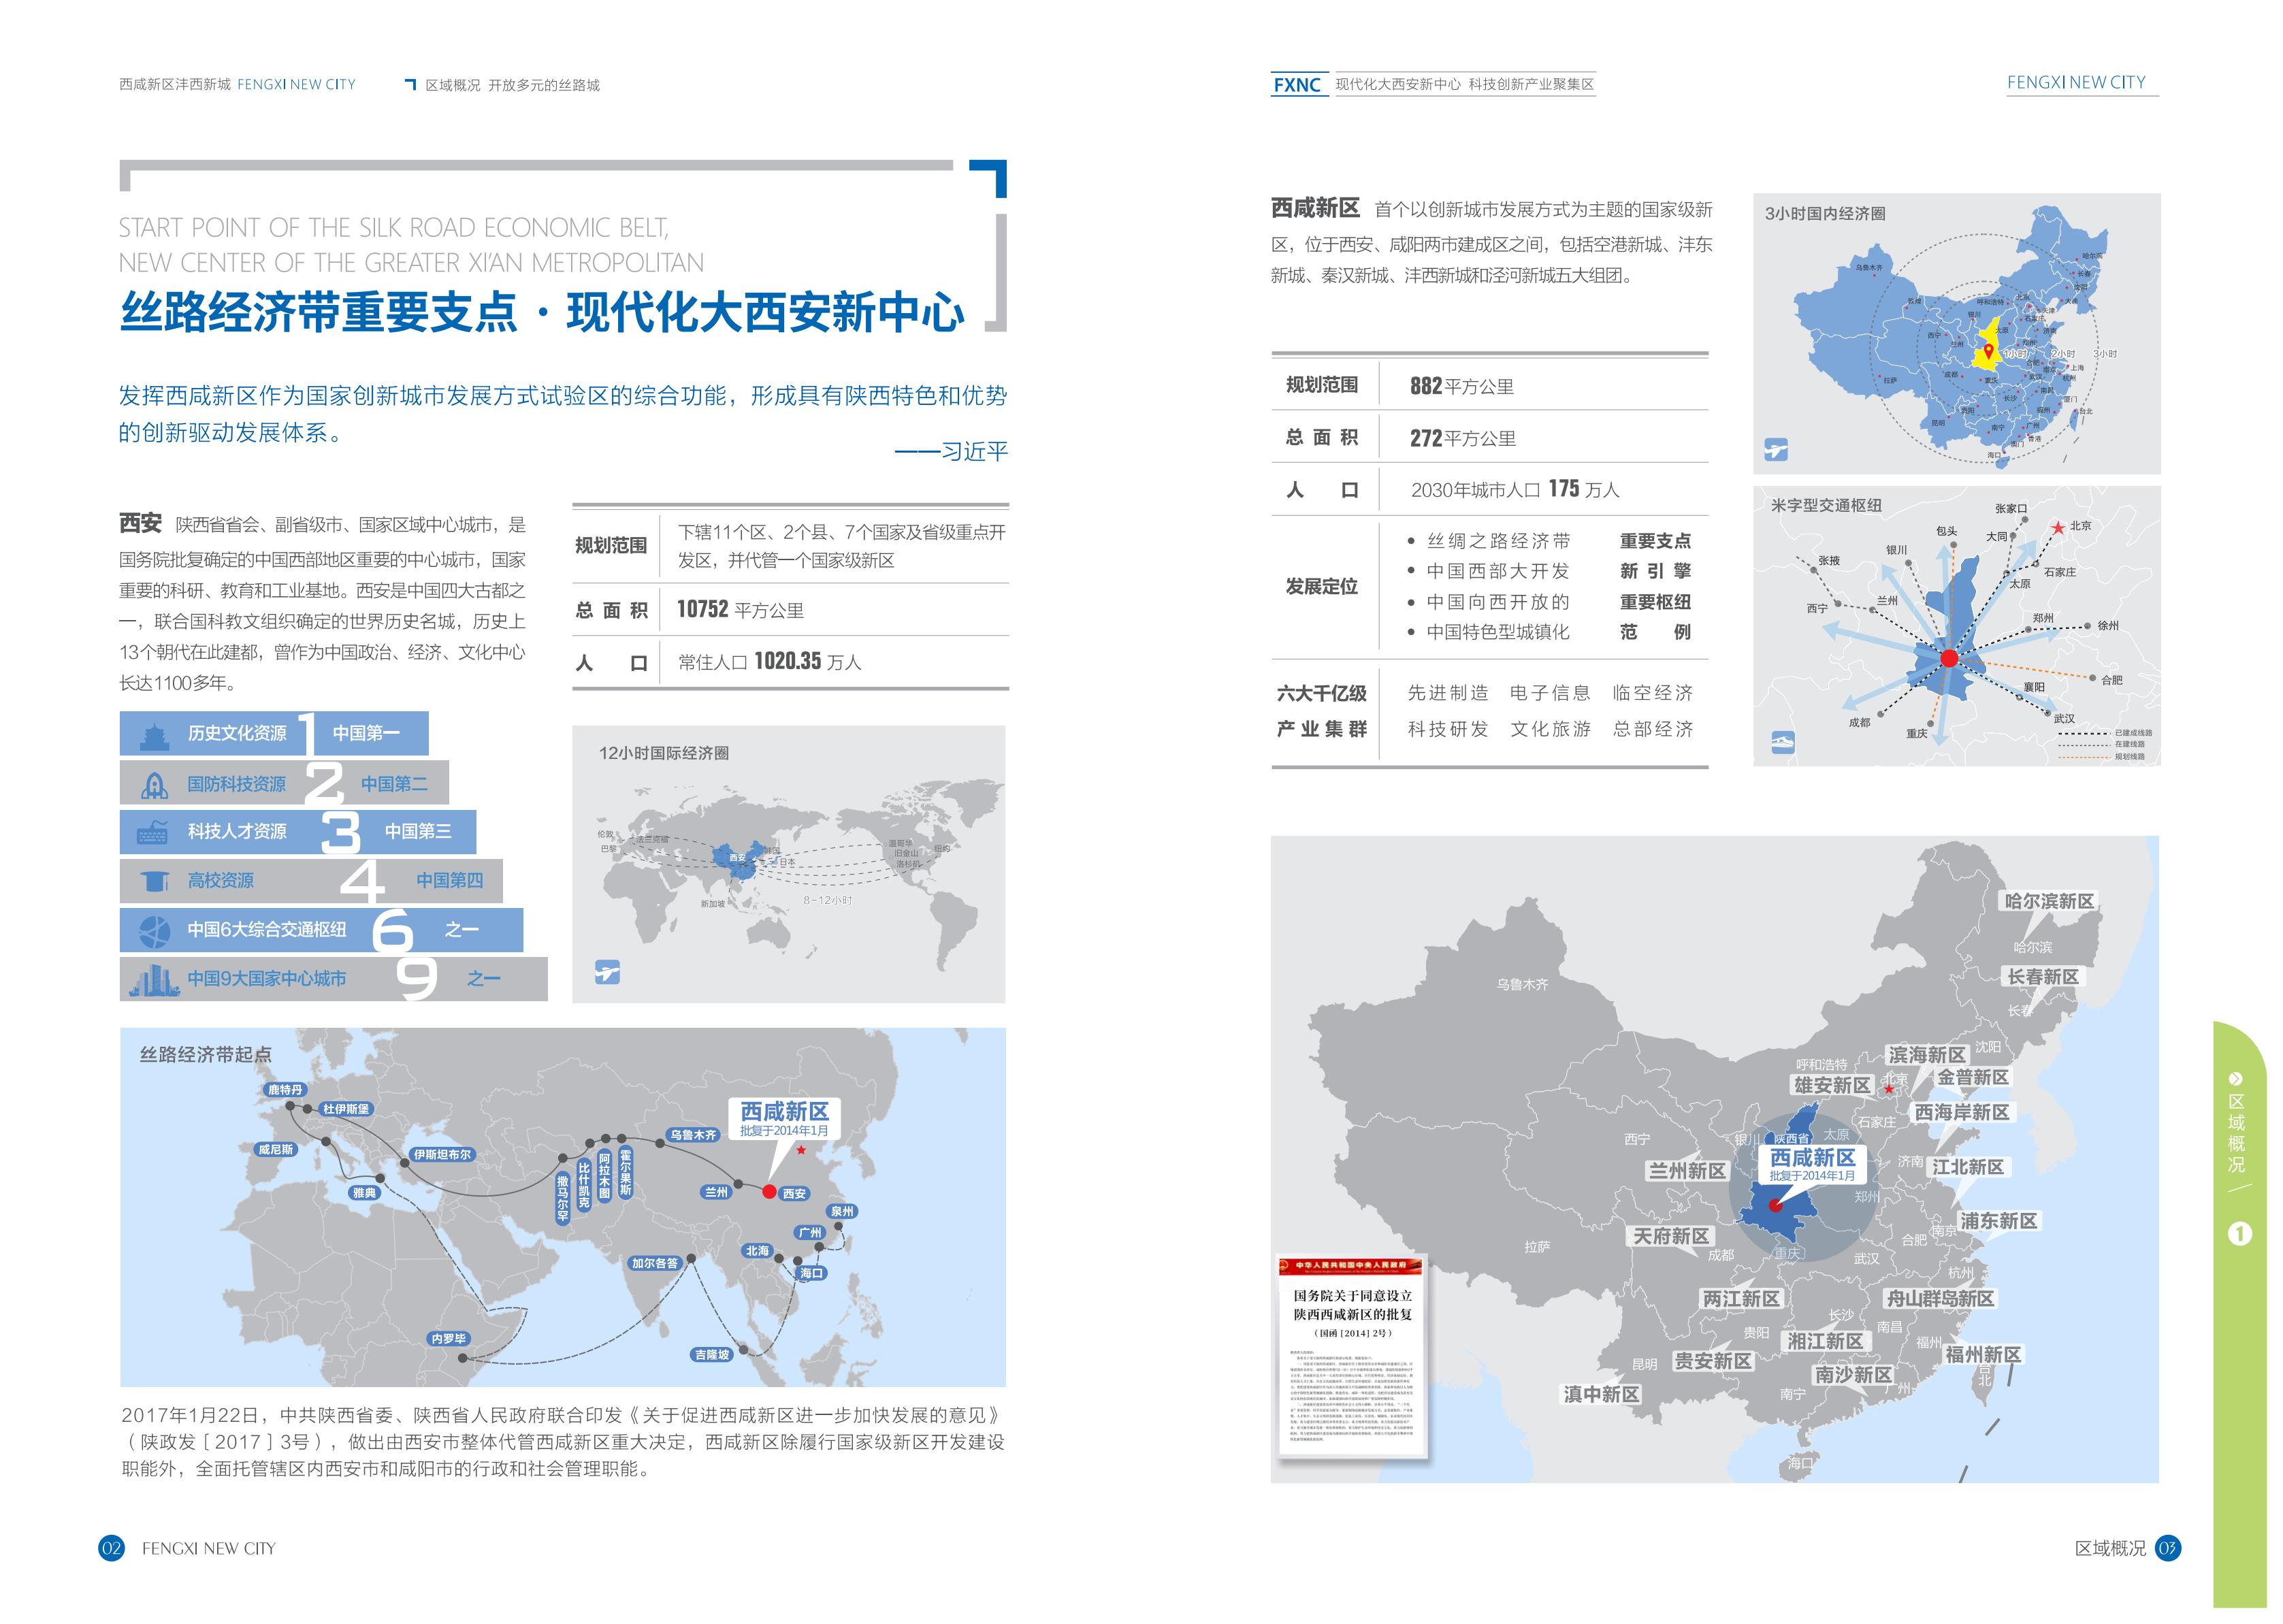Screen dimensions: 2283x1624
Task: Click the page number 02 circle
Action: tap(111, 1548)
